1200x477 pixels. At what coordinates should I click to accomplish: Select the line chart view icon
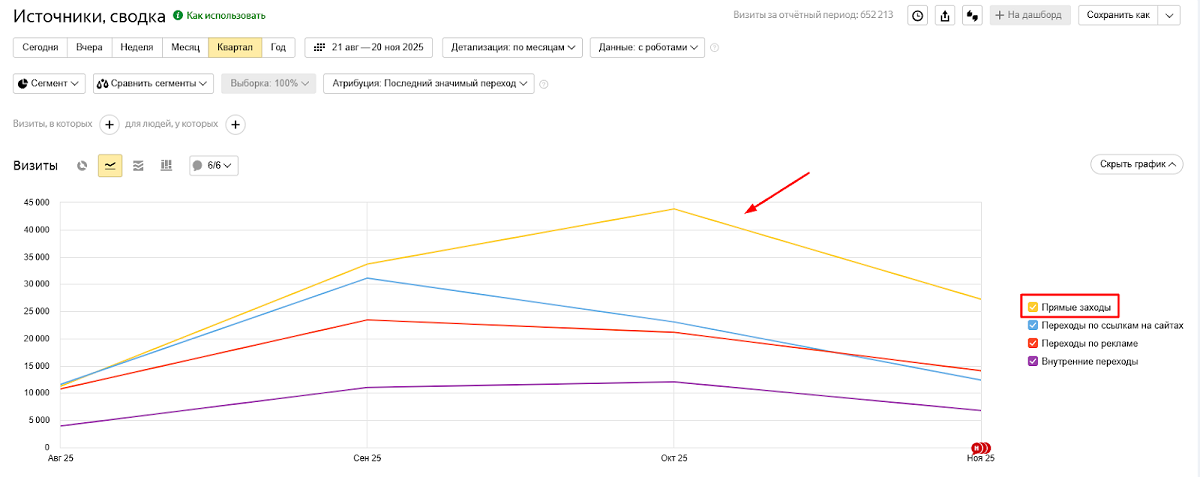(x=110, y=166)
